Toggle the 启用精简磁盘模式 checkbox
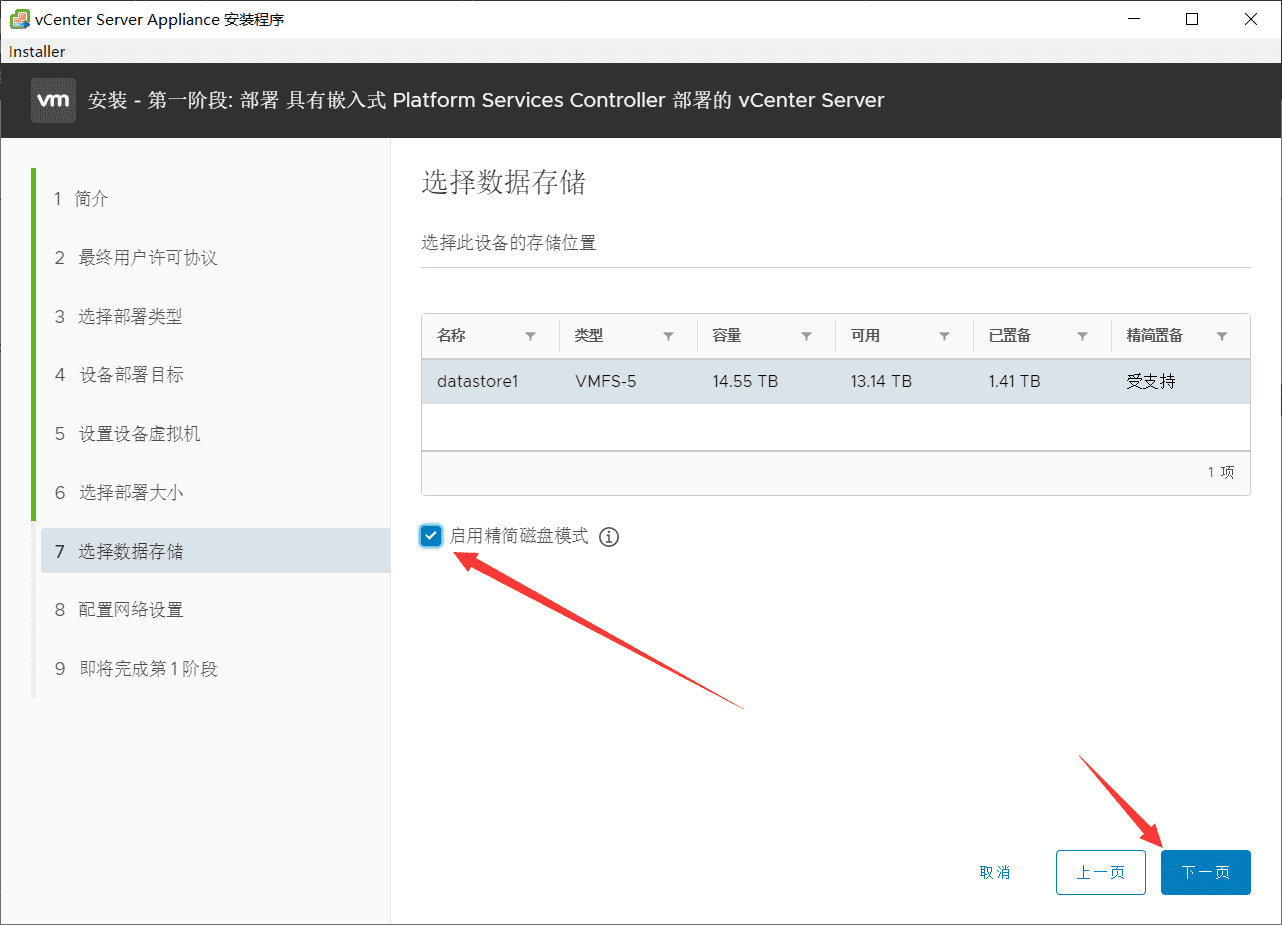 tap(431, 536)
